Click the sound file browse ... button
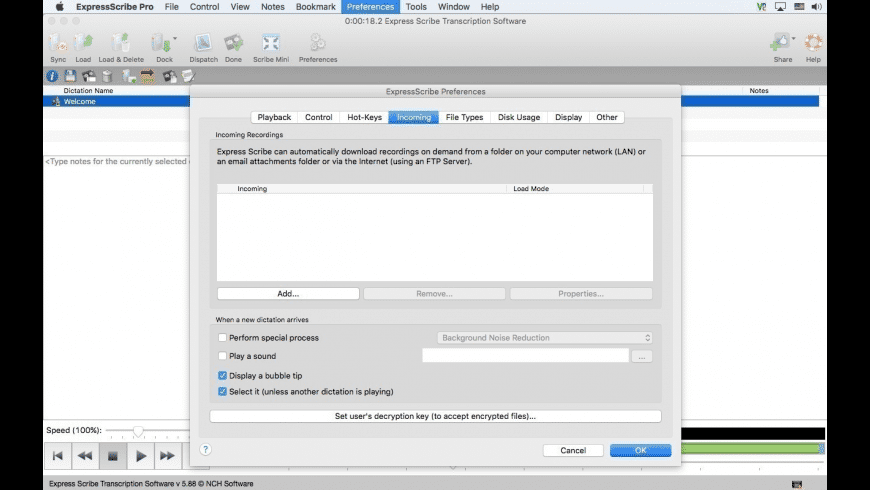The width and height of the screenshot is (870, 490). tap(642, 356)
